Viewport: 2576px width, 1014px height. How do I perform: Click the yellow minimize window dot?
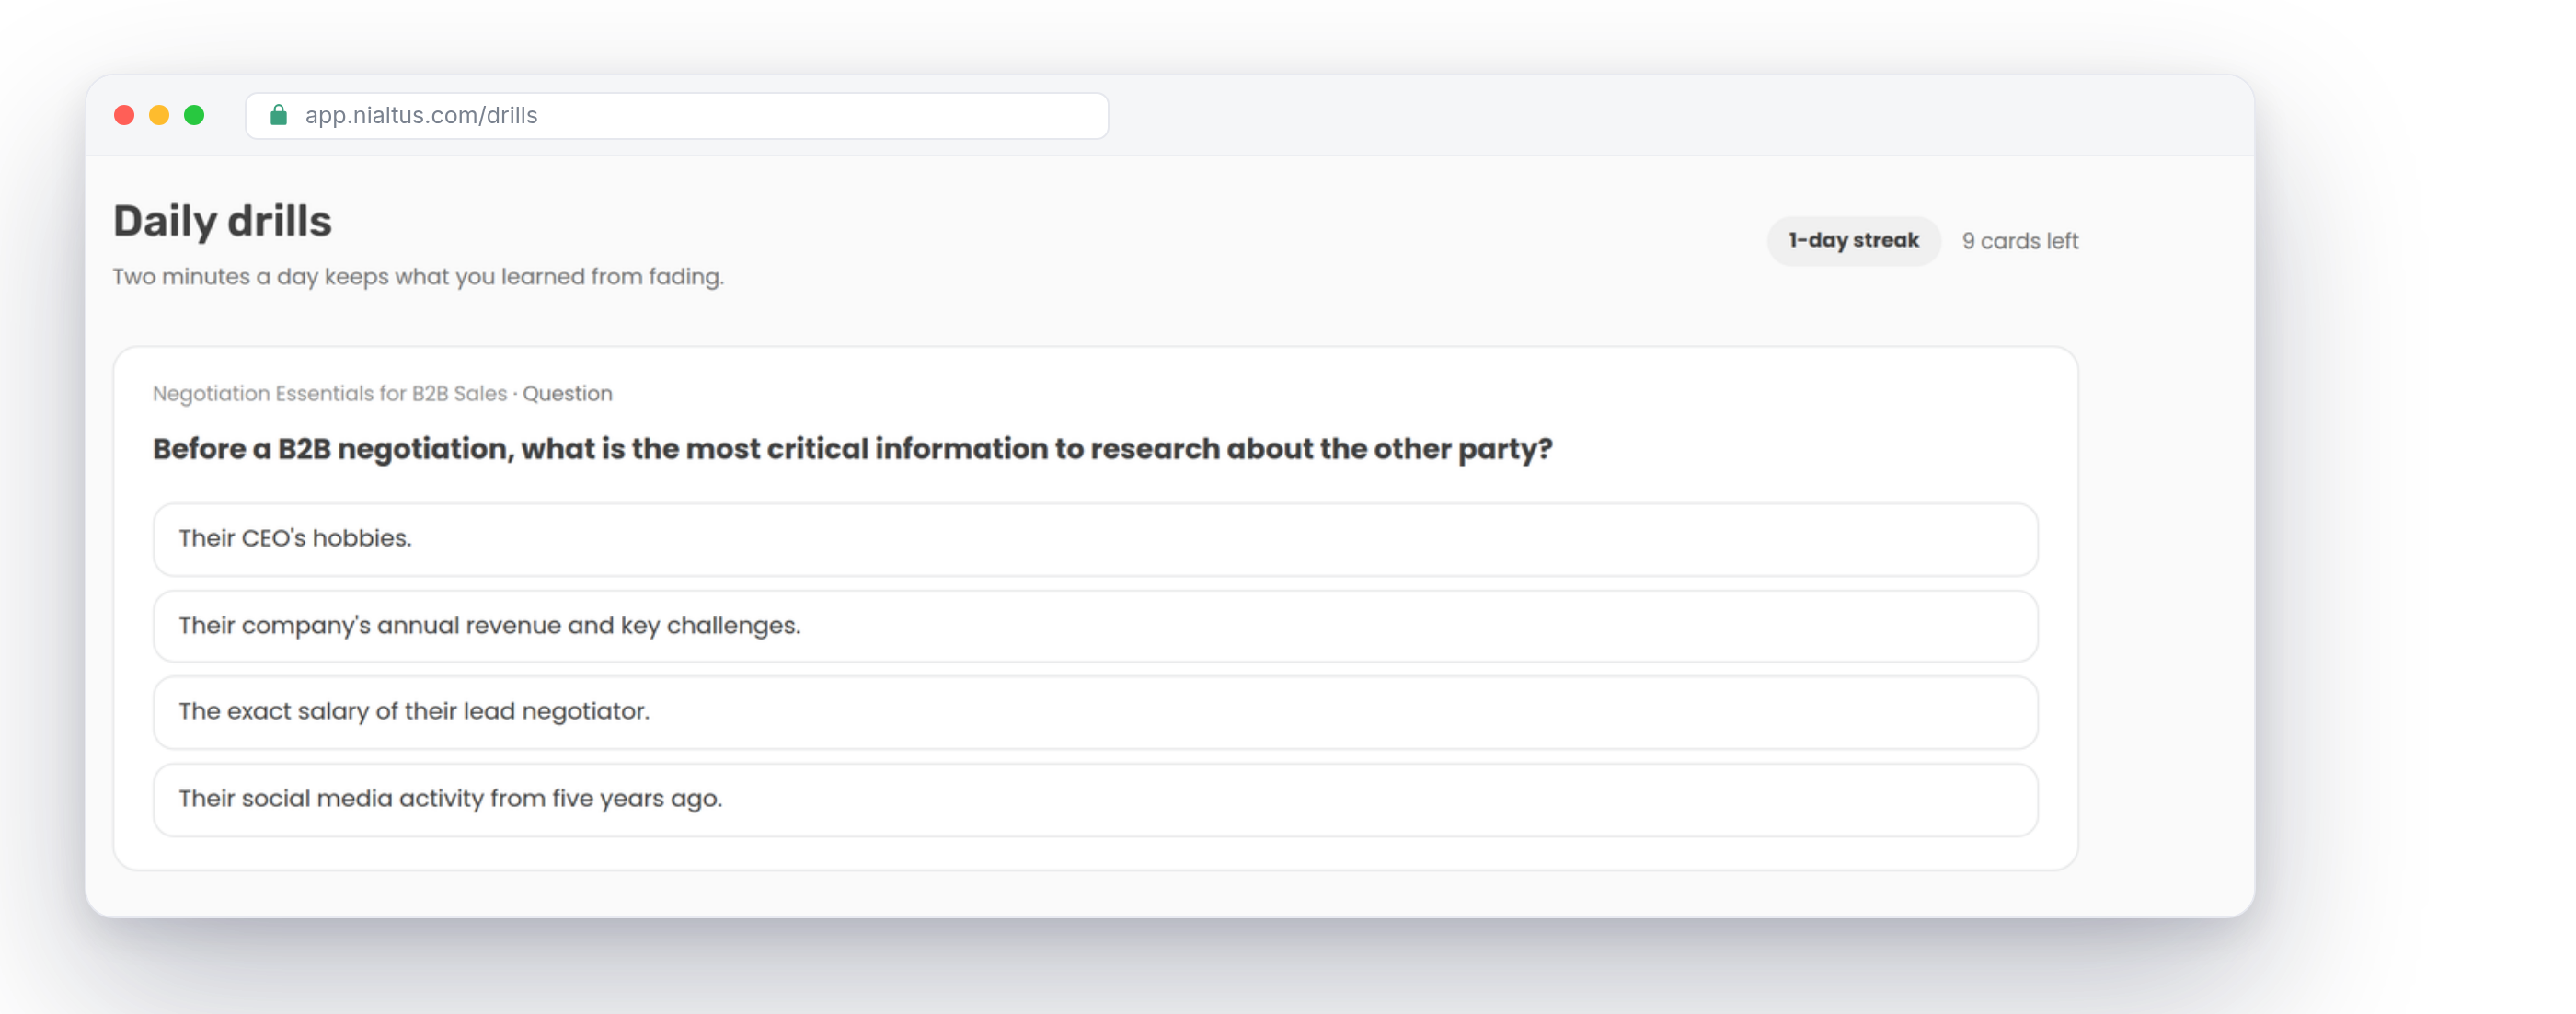point(159,115)
